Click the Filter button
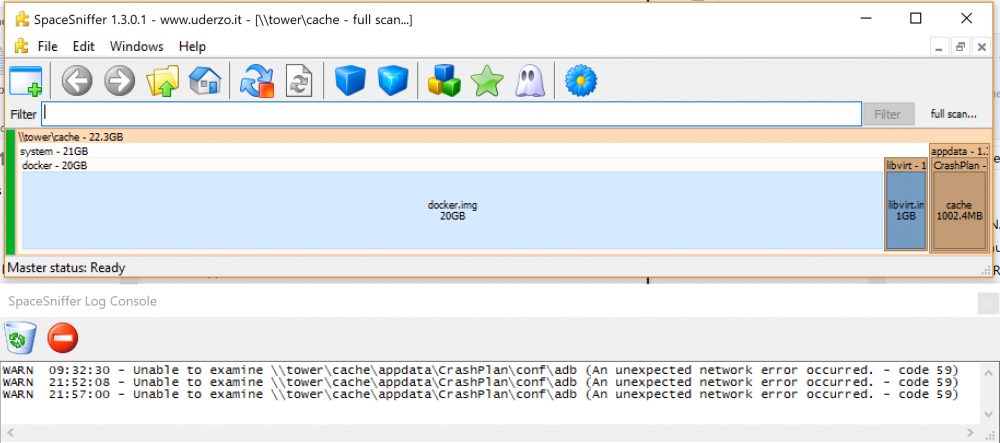Image resolution: width=1000 pixels, height=443 pixels. 887,115
